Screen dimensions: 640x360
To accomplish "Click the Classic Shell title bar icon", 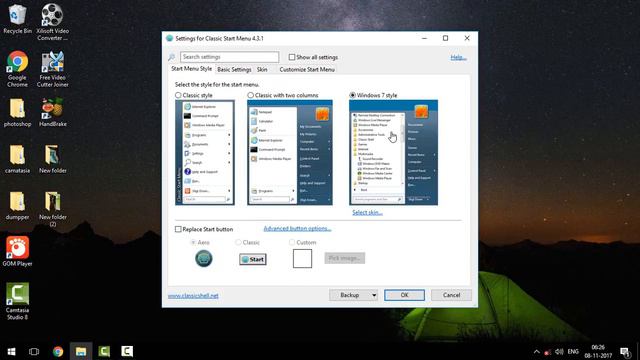I will [x=169, y=38].
